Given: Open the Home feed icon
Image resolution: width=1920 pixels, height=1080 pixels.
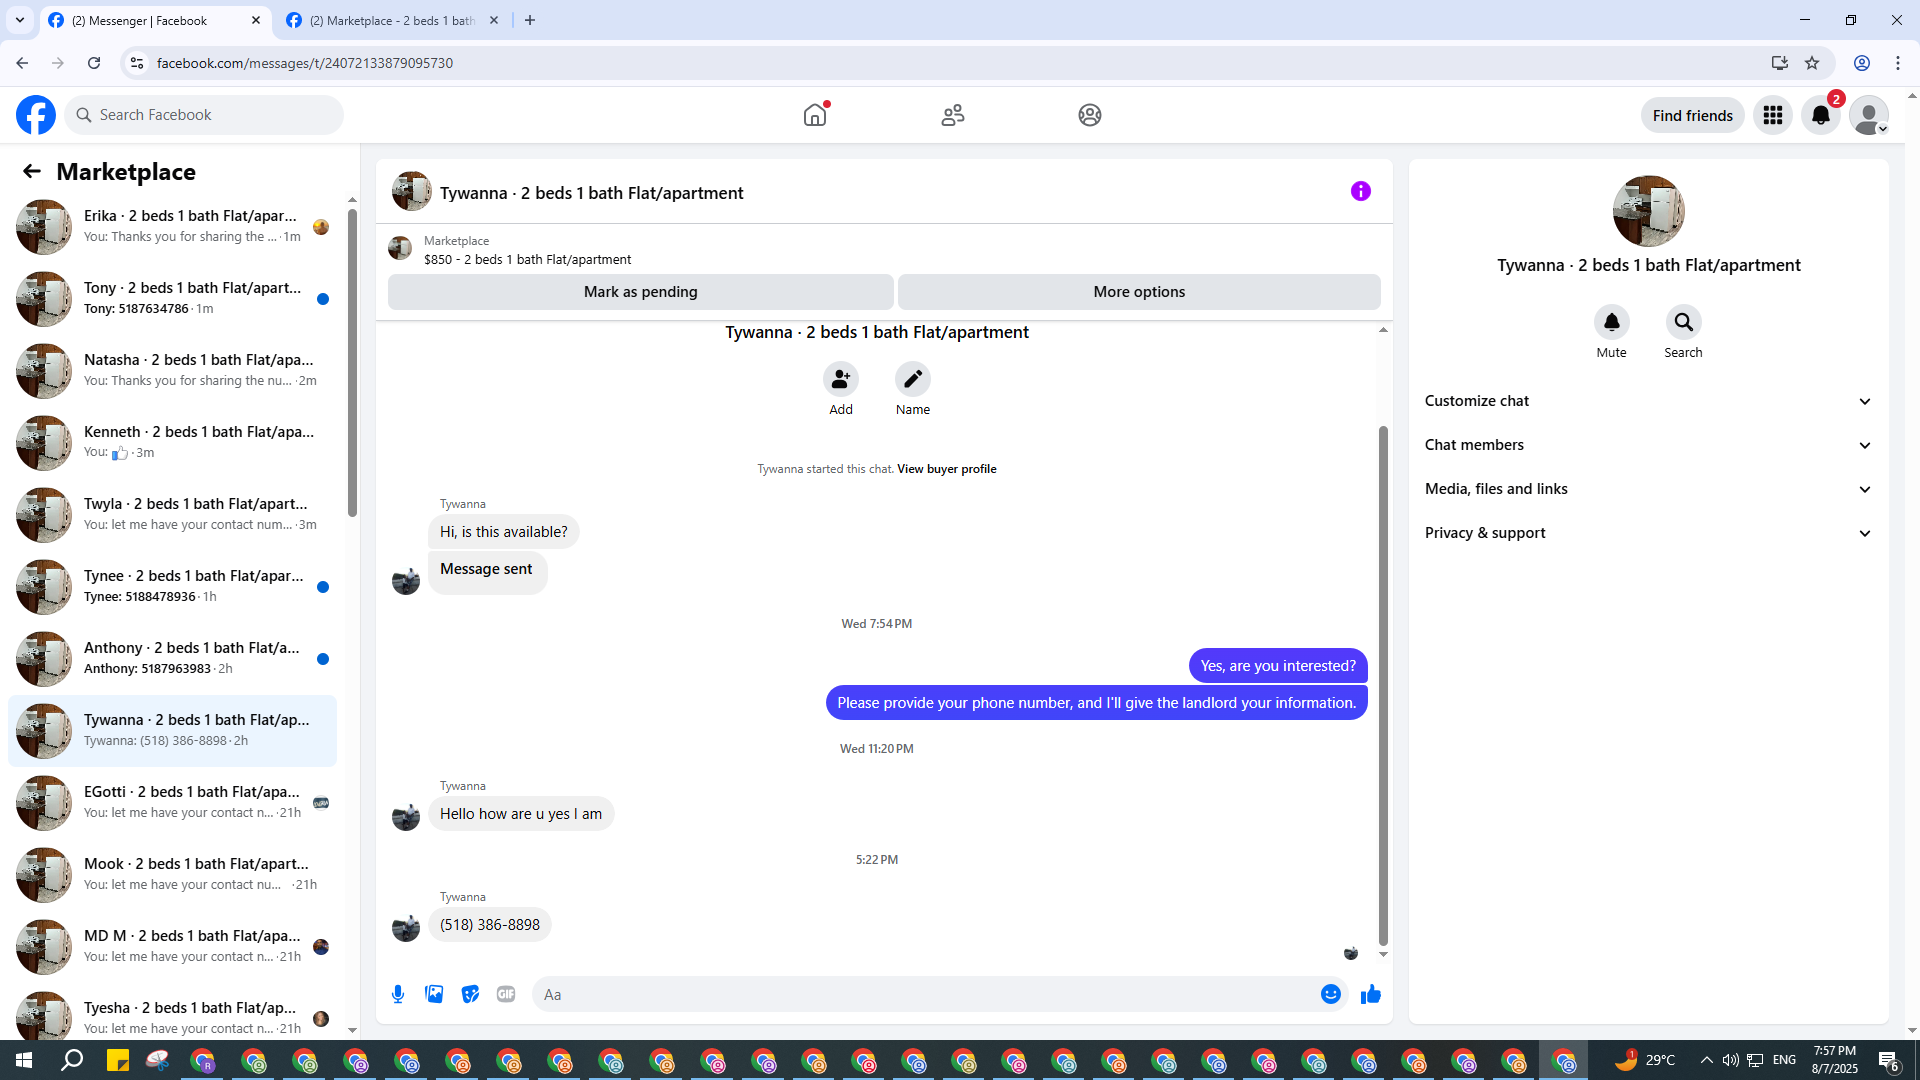Looking at the screenshot, I should [815, 115].
